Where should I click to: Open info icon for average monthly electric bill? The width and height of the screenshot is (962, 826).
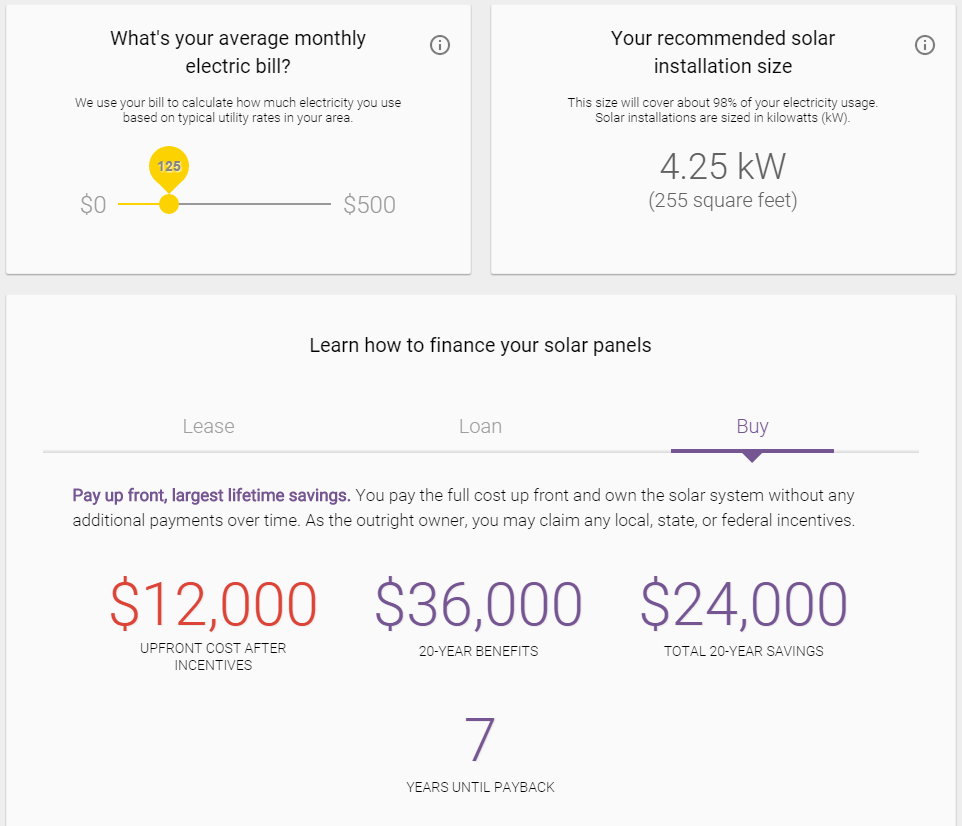coord(440,45)
